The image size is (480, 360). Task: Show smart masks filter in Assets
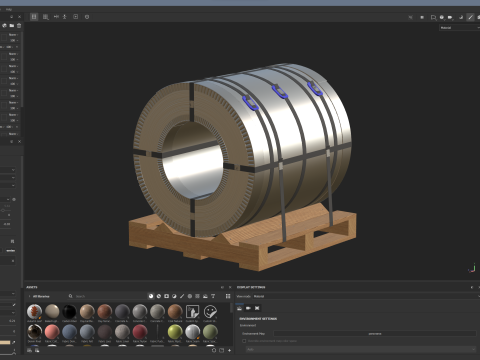pos(166,296)
